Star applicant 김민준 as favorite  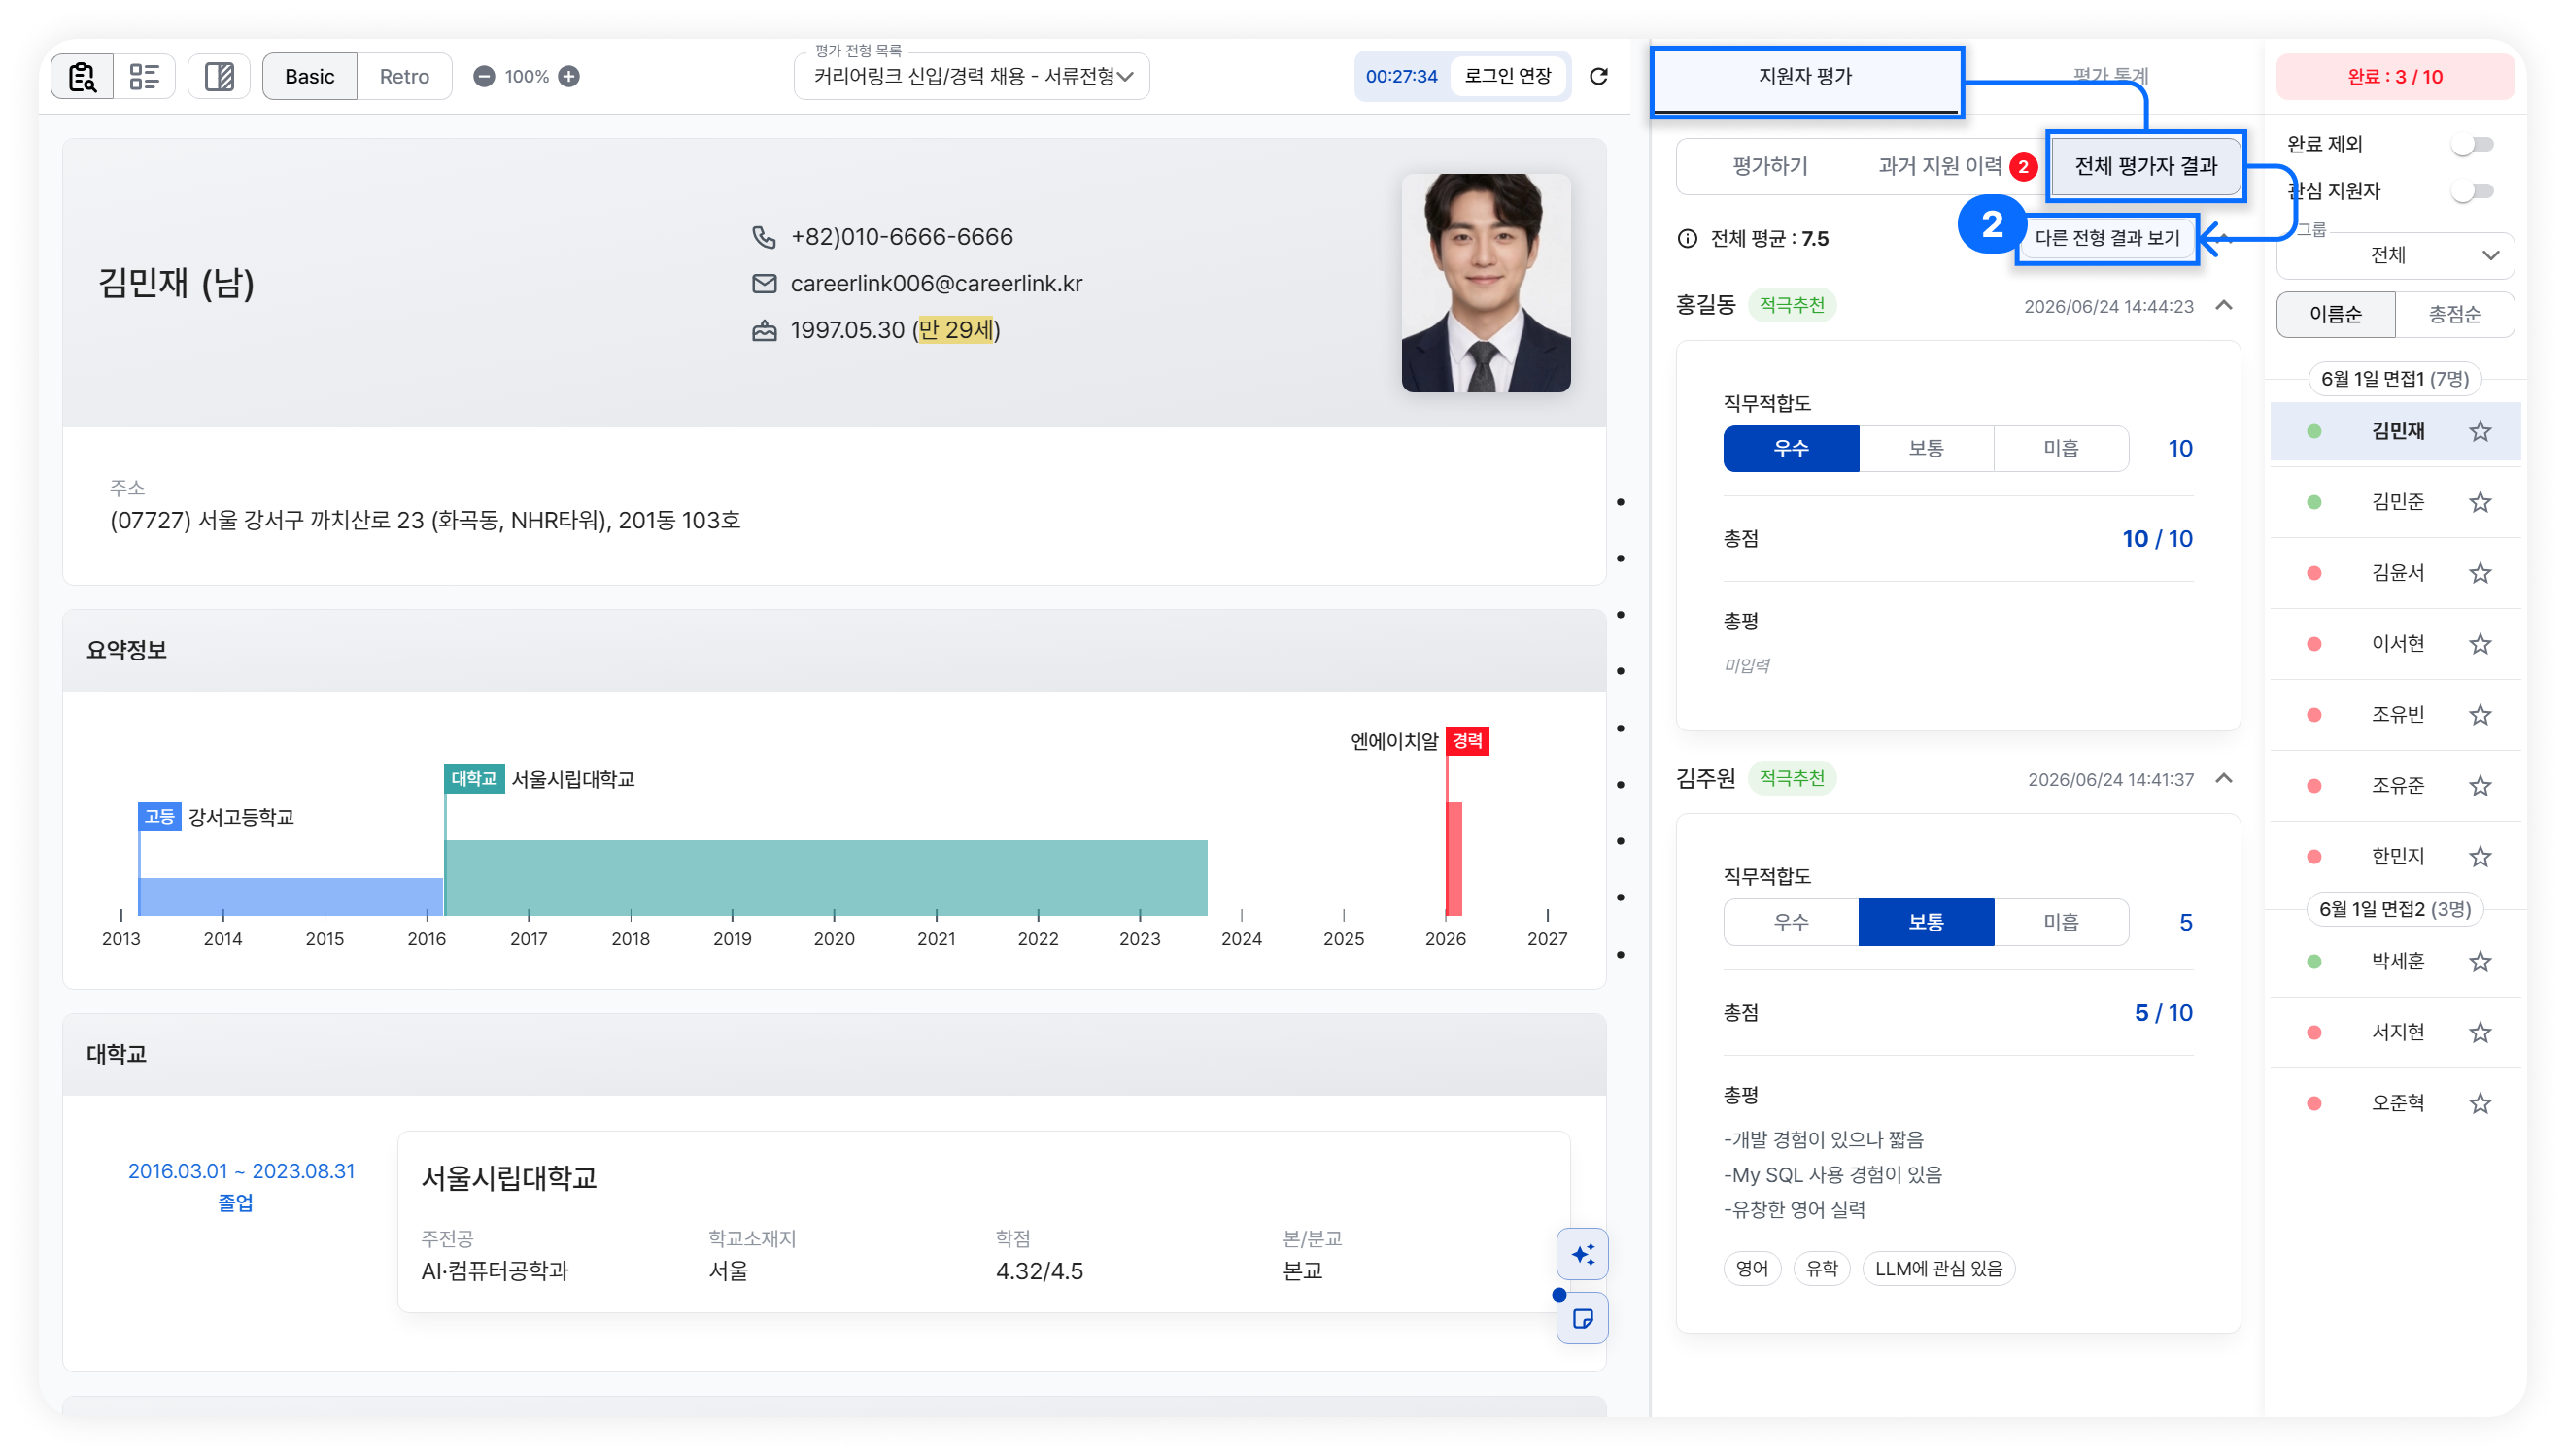[x=2480, y=502]
